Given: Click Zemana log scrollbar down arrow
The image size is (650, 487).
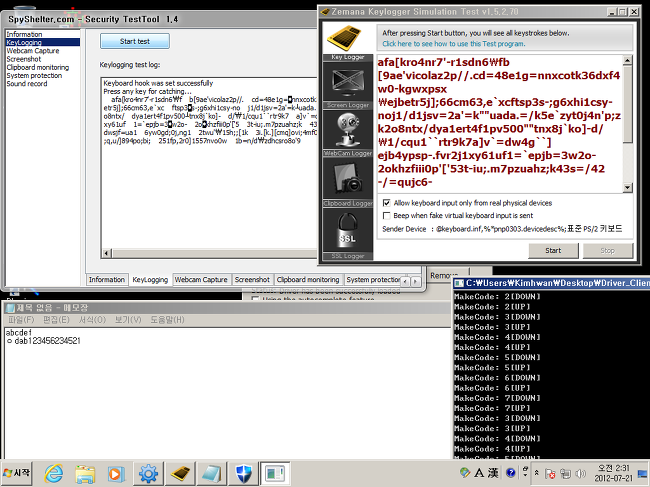Looking at the screenshot, I should pos(628,187).
